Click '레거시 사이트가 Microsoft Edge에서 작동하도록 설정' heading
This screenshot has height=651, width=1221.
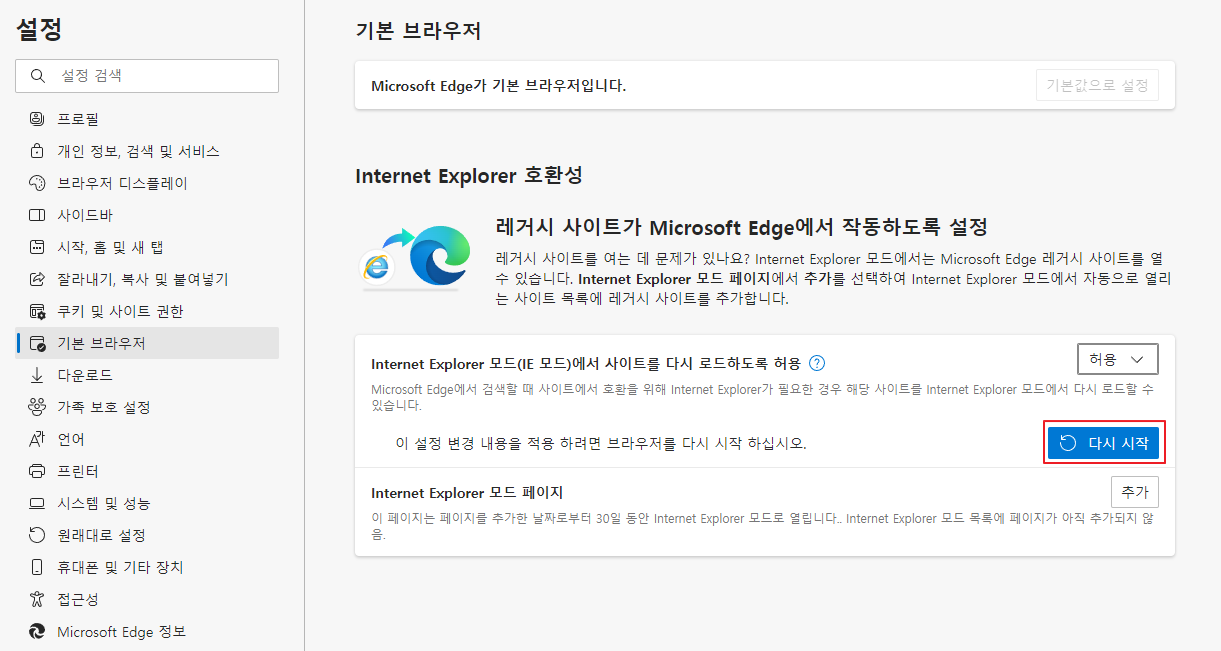tap(742, 227)
